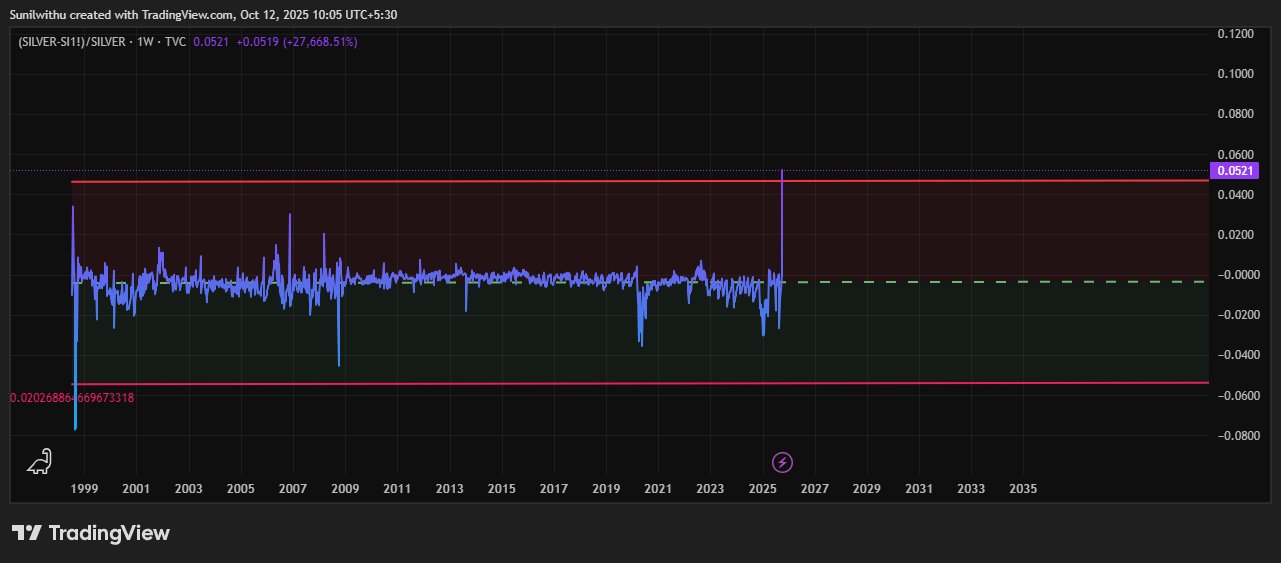Click the 1999 year label on time axis
This screenshot has height=563, width=1281.
tap(84, 489)
